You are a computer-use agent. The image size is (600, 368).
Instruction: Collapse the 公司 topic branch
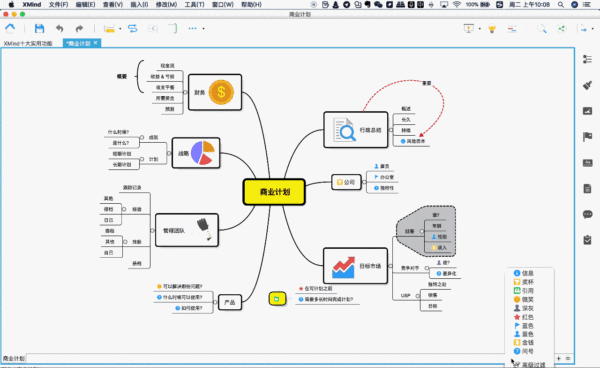[364, 182]
